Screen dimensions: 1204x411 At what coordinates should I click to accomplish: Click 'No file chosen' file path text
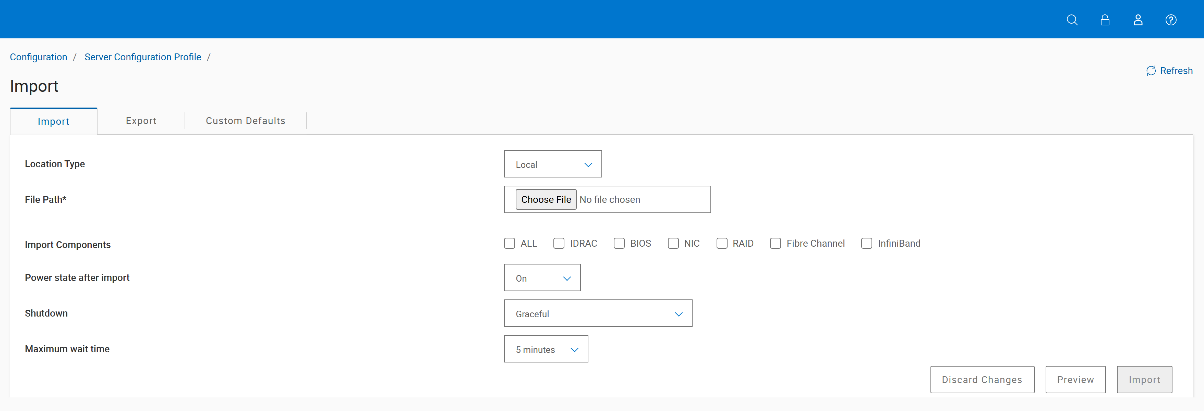(x=610, y=199)
